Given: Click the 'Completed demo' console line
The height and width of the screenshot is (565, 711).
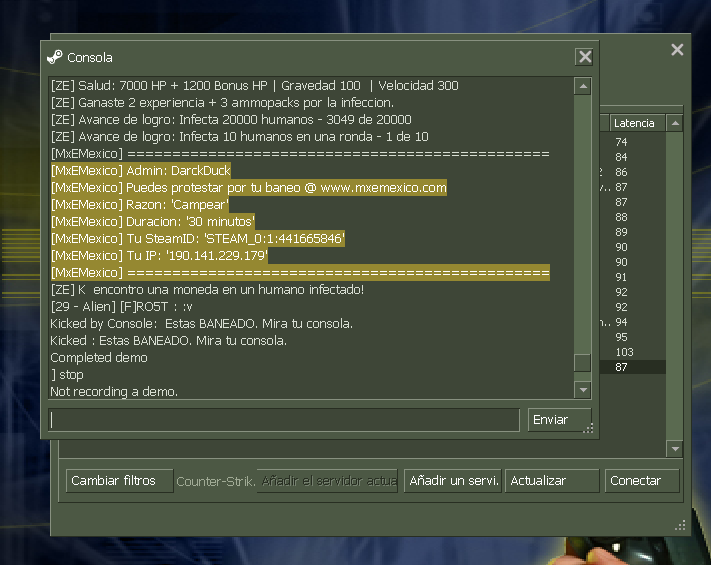Looking at the screenshot, I should [x=99, y=358].
